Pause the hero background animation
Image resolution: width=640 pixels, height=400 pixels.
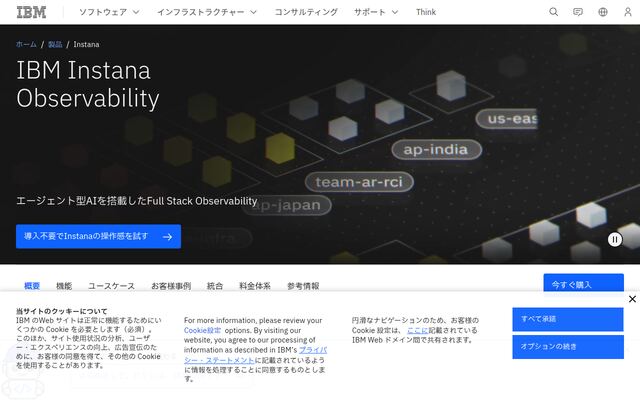click(615, 239)
